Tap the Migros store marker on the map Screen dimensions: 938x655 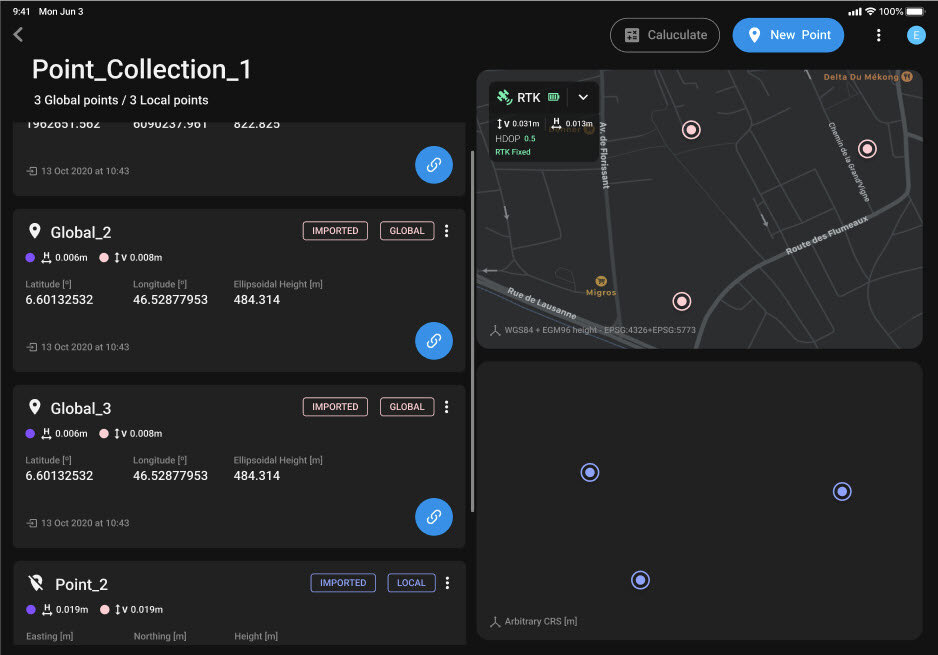[600, 281]
